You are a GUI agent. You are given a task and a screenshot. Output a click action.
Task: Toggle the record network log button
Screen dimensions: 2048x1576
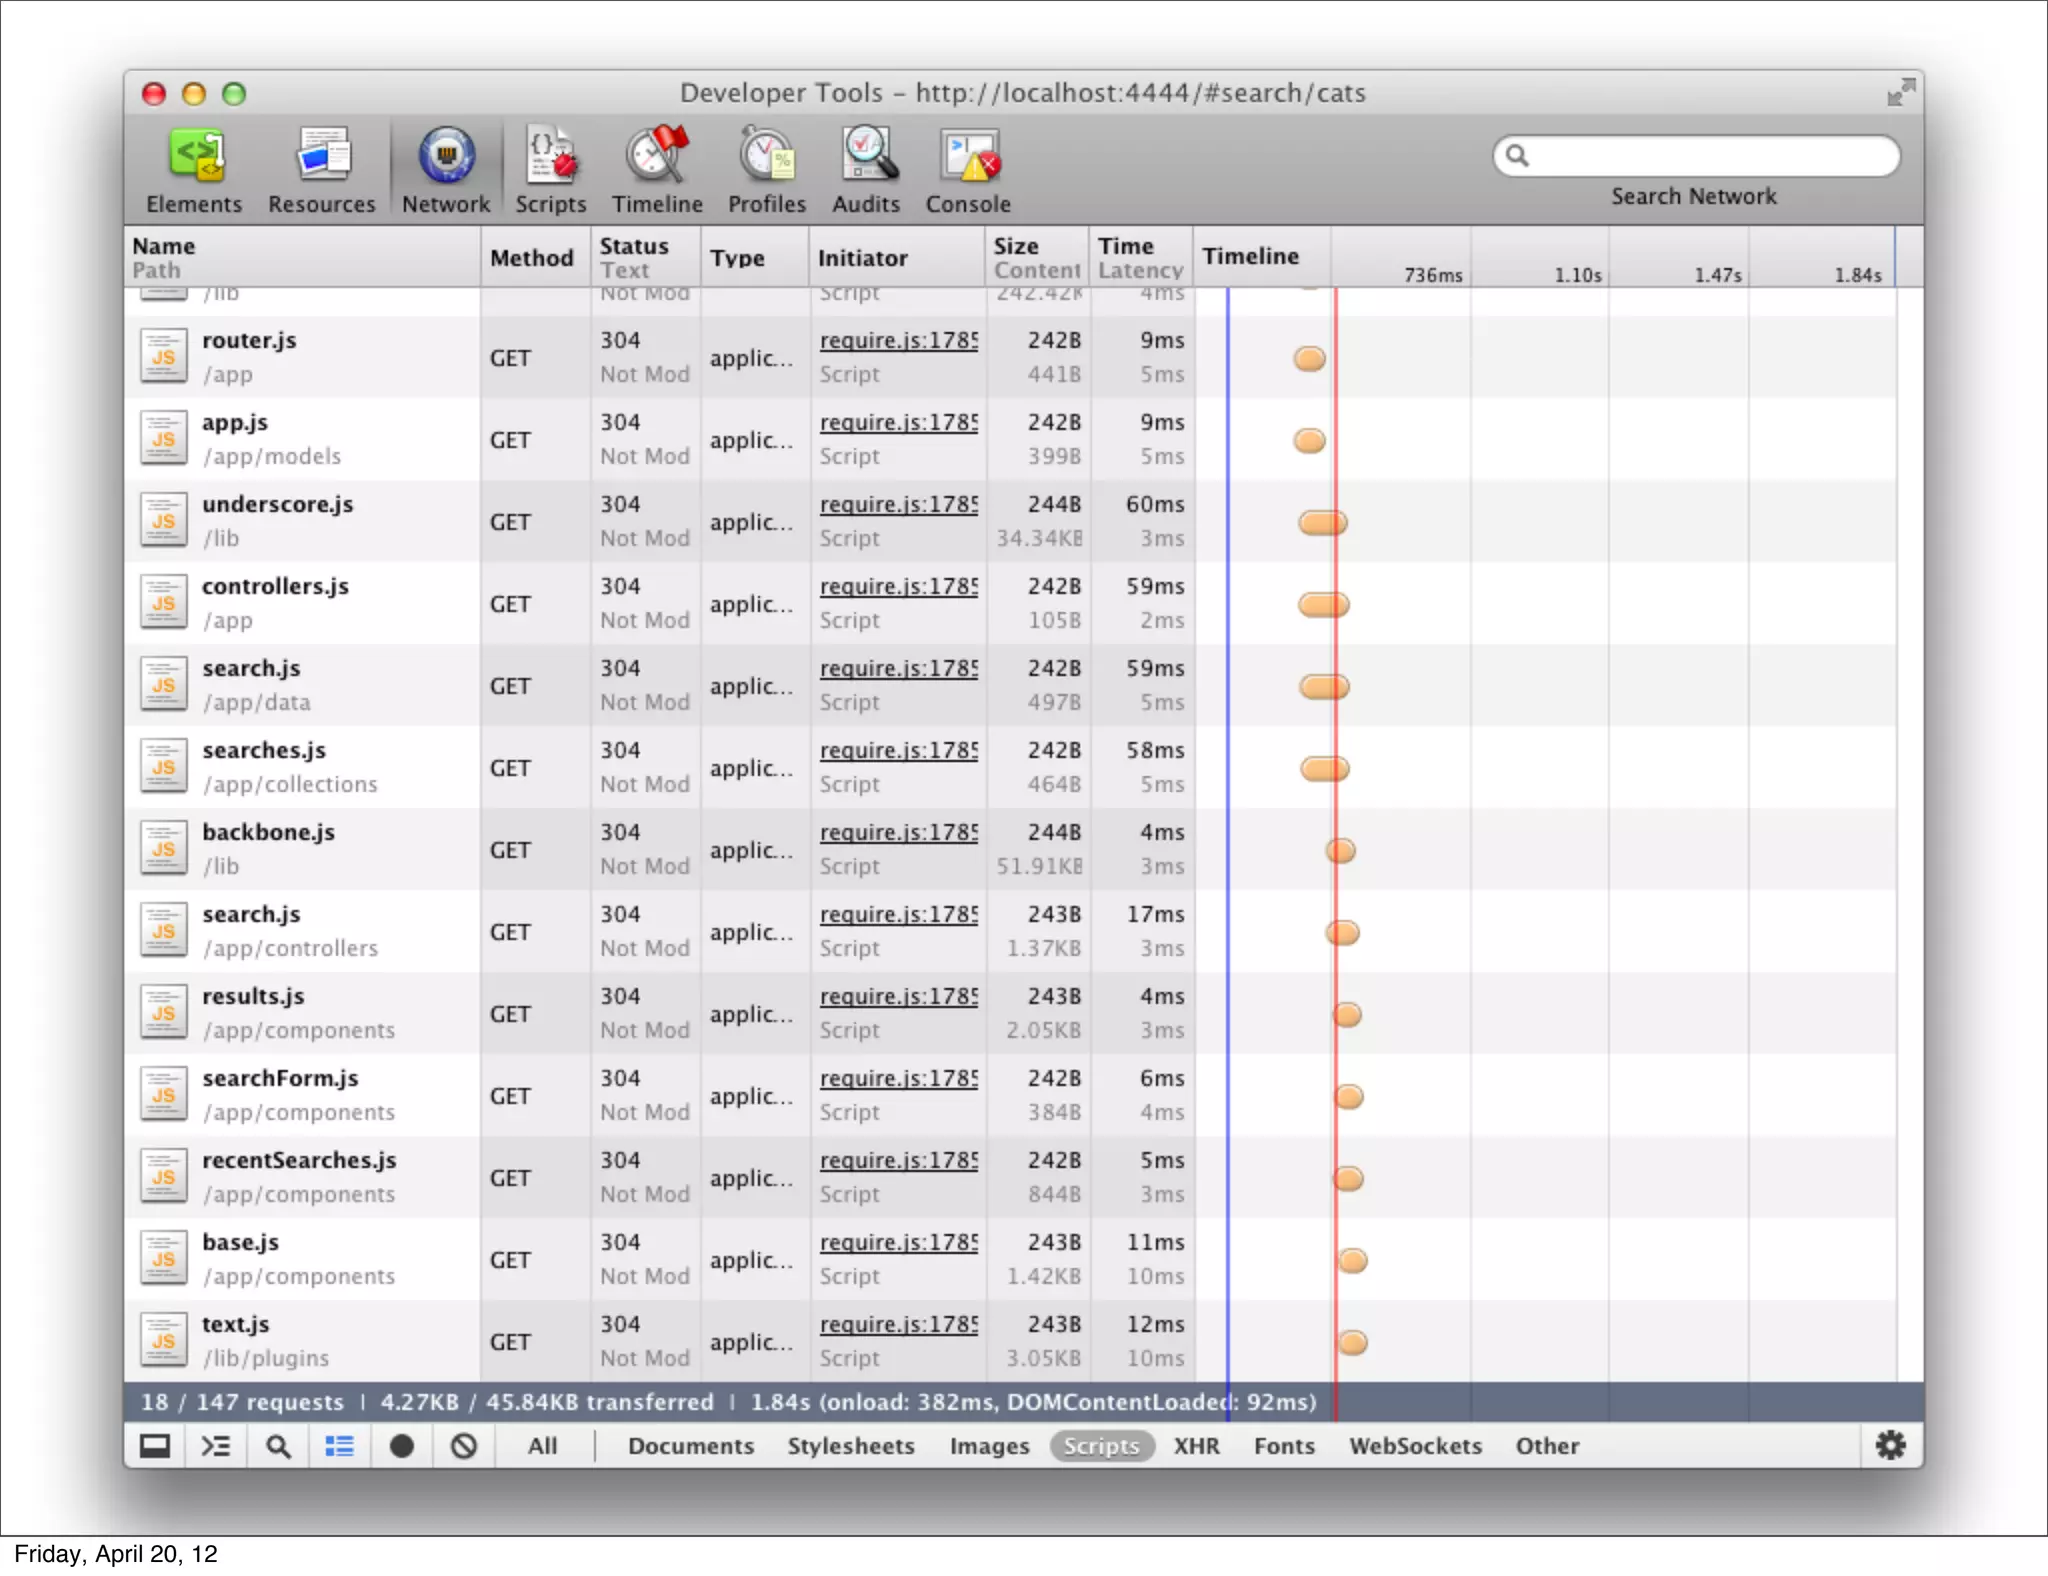click(401, 1446)
